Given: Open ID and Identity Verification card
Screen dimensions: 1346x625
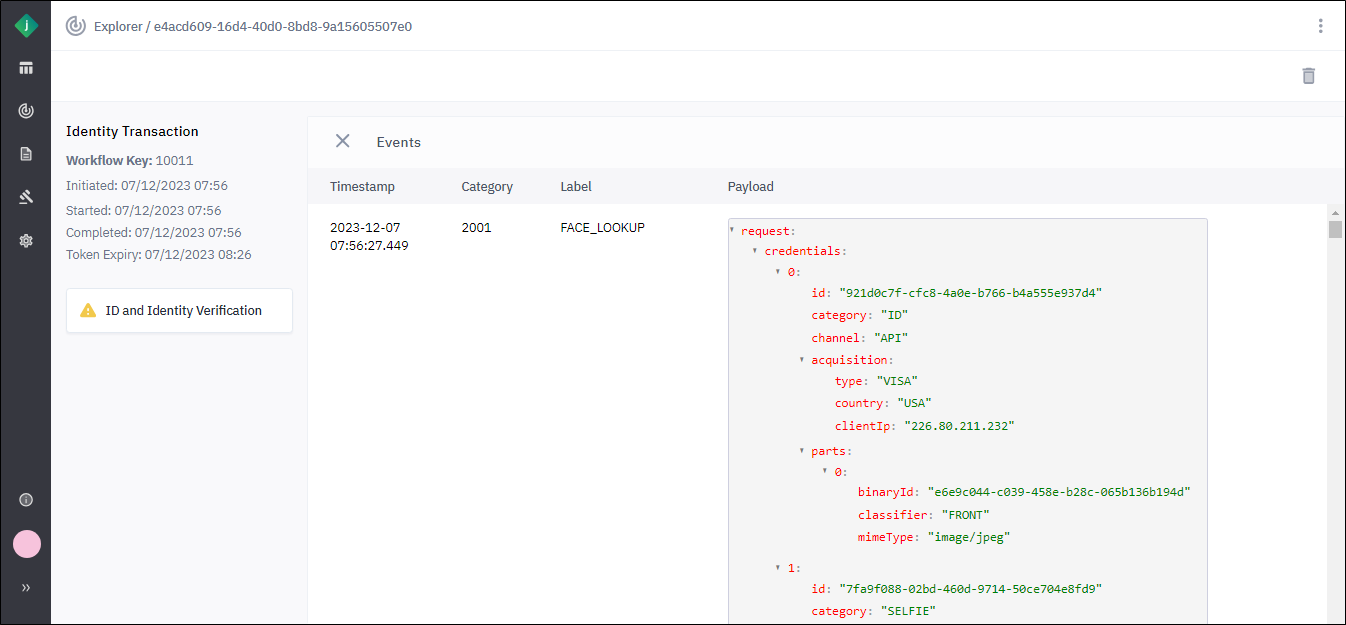Looking at the screenshot, I should (179, 310).
